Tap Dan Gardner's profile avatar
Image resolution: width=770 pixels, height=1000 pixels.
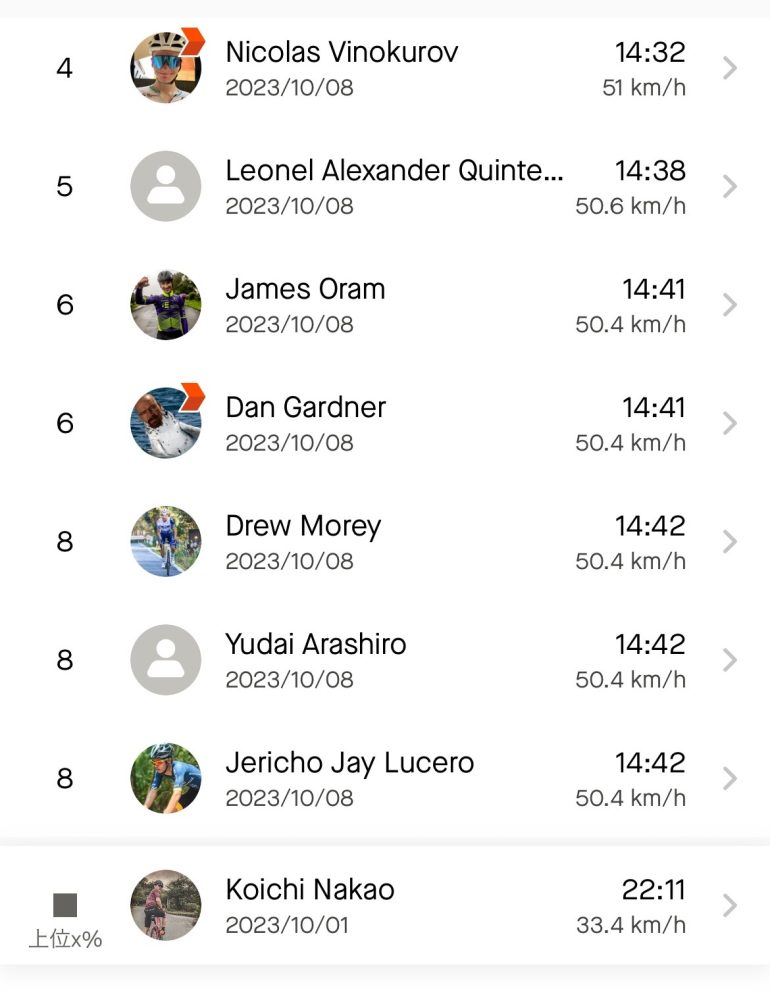[x=166, y=423]
